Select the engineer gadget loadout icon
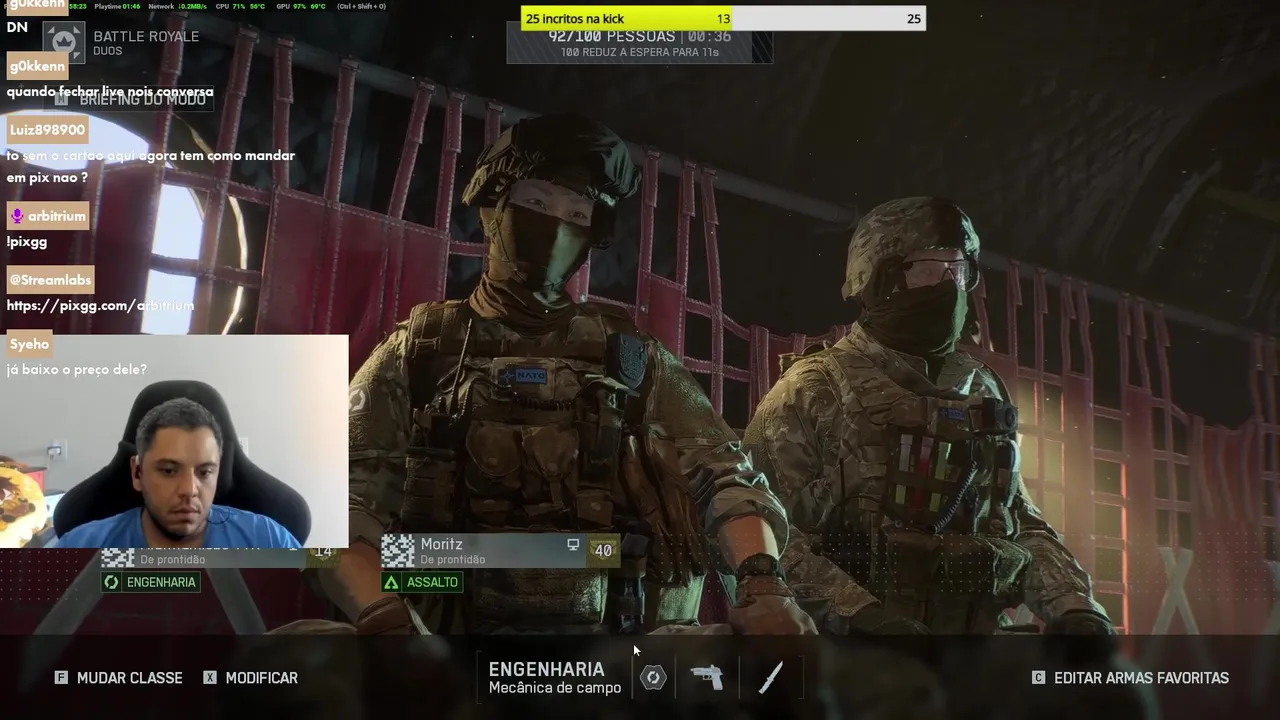 (653, 678)
